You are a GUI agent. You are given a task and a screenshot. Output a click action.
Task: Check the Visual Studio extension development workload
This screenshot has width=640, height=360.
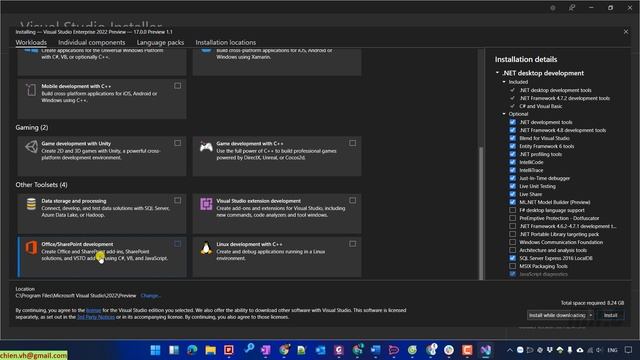[353, 200]
